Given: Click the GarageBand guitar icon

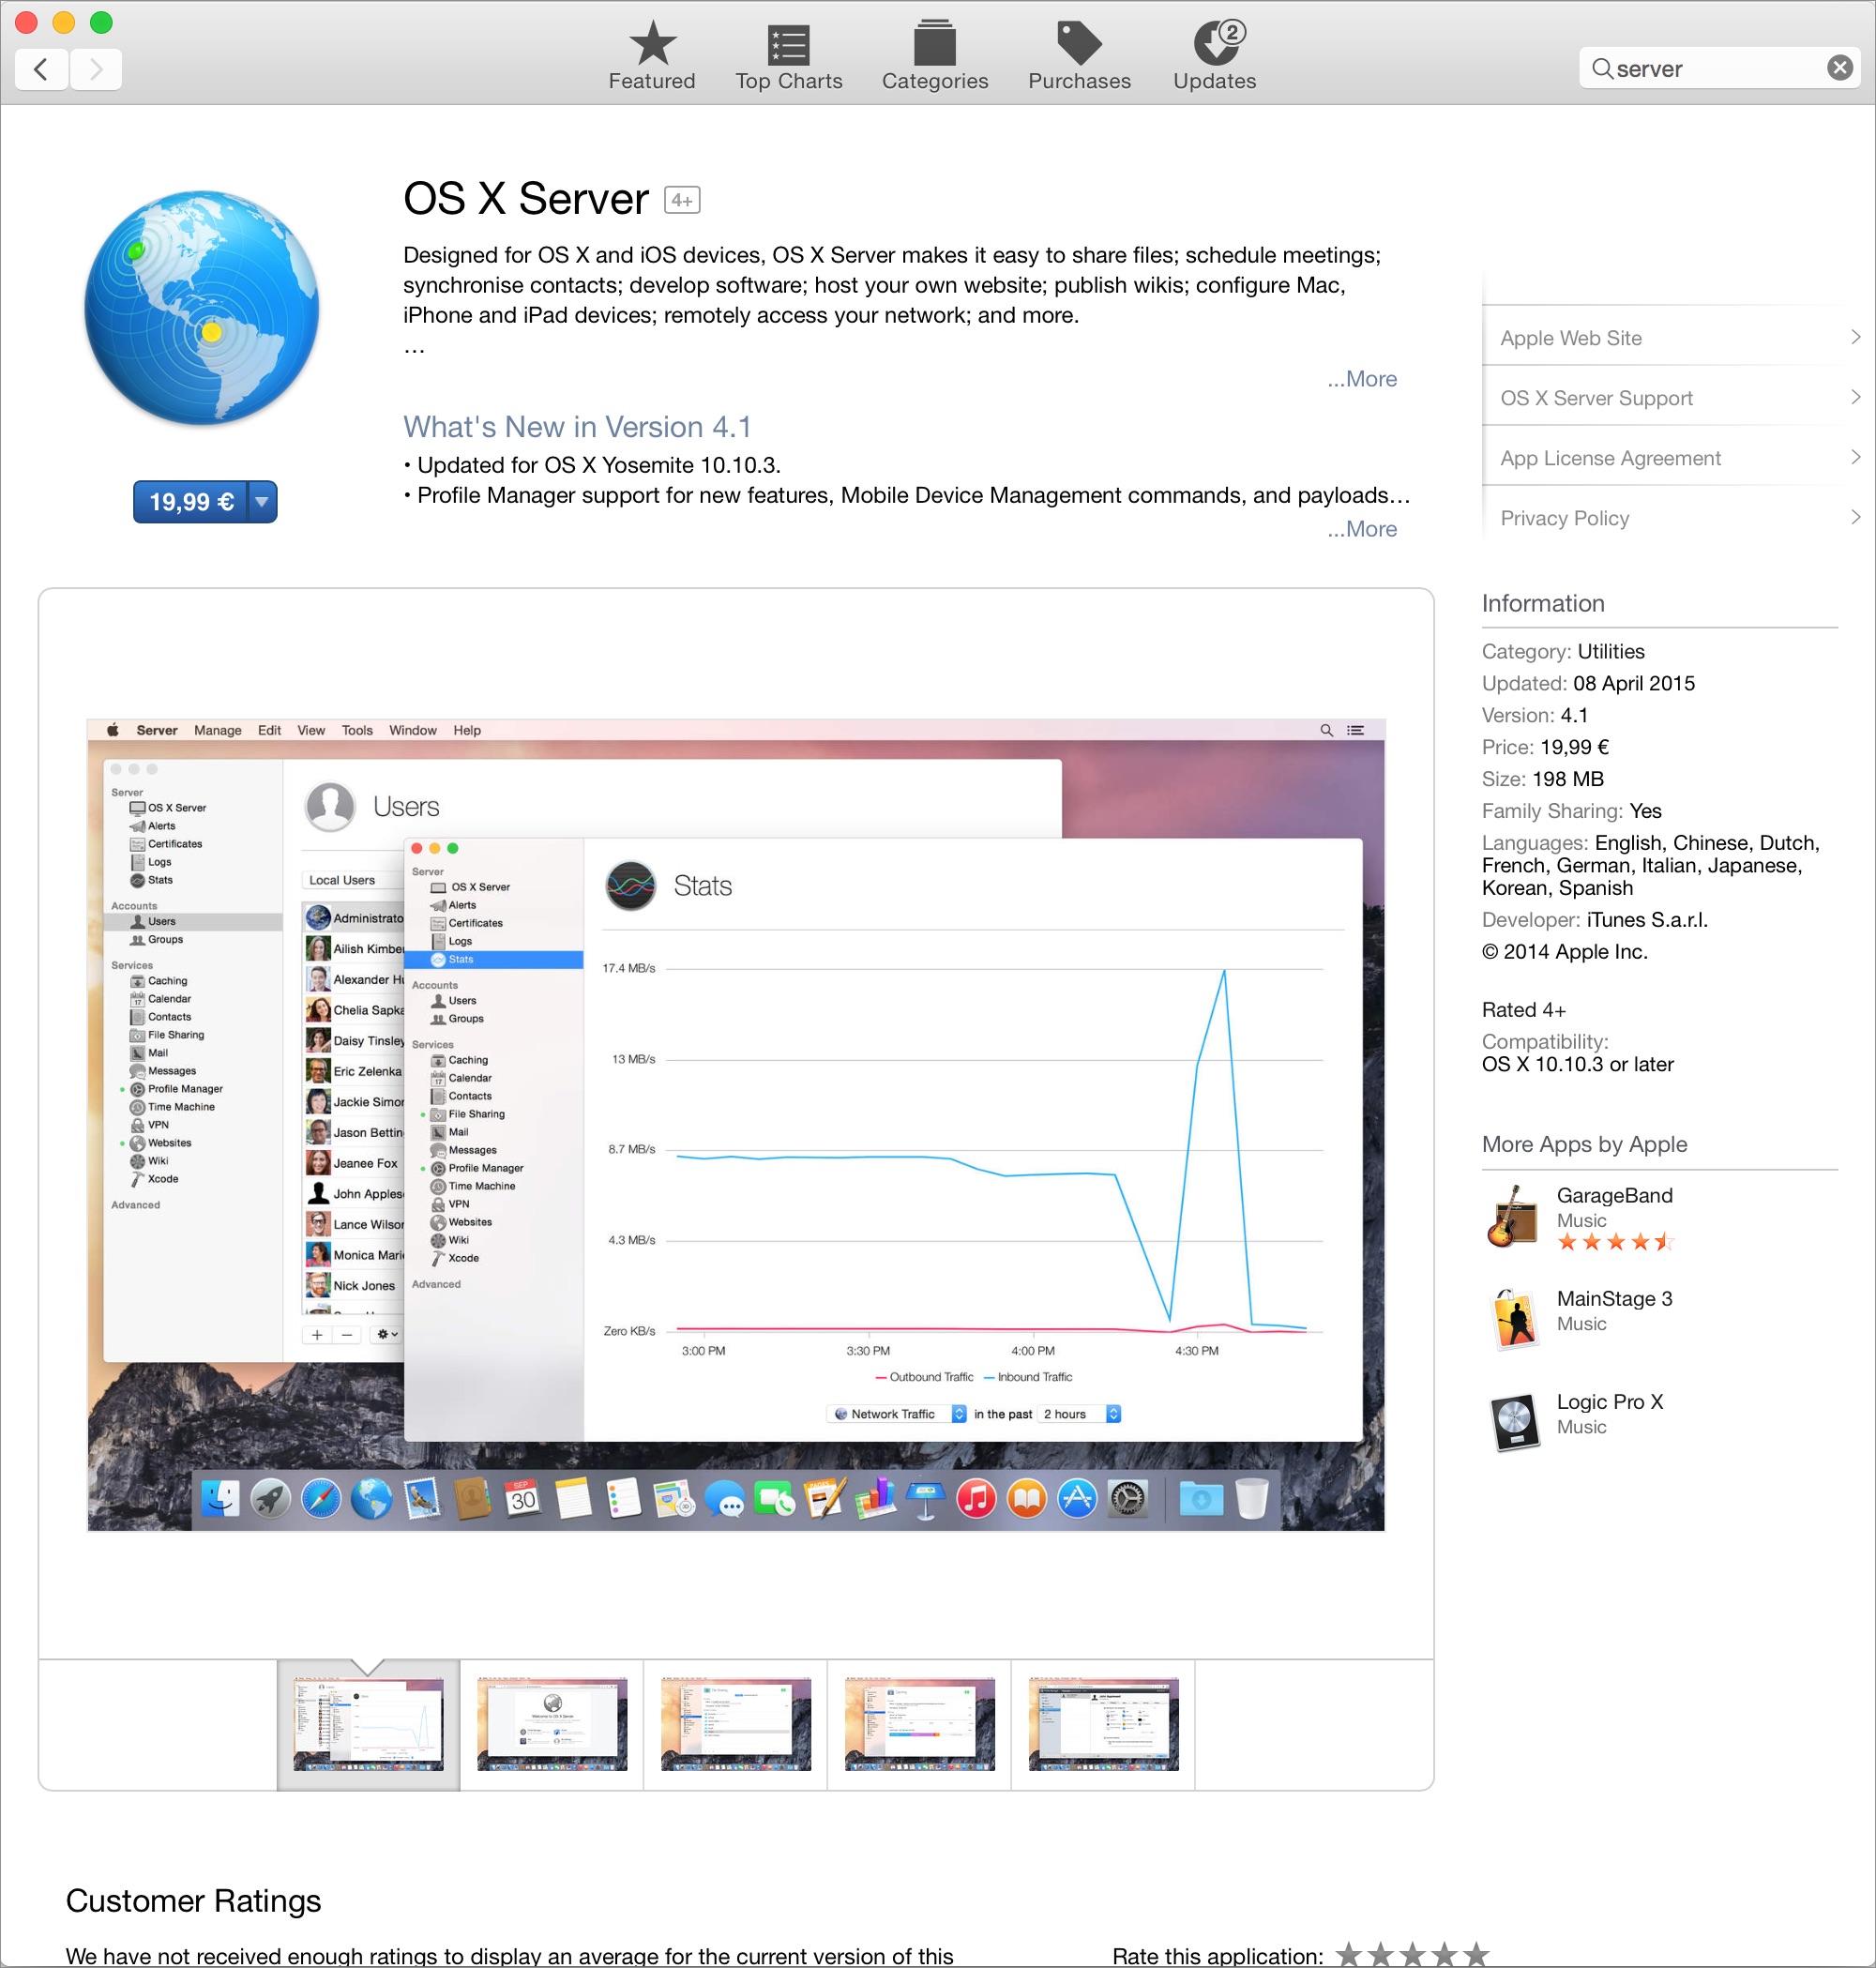Looking at the screenshot, I should coord(1512,1215).
